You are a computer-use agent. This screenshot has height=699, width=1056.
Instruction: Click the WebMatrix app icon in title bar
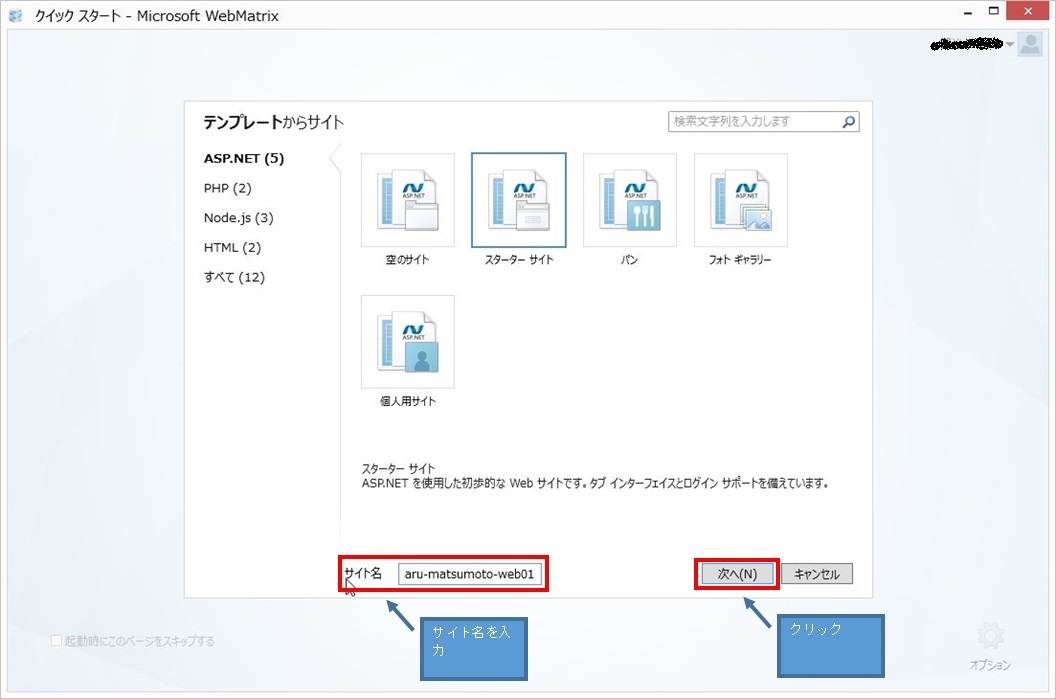click(16, 15)
